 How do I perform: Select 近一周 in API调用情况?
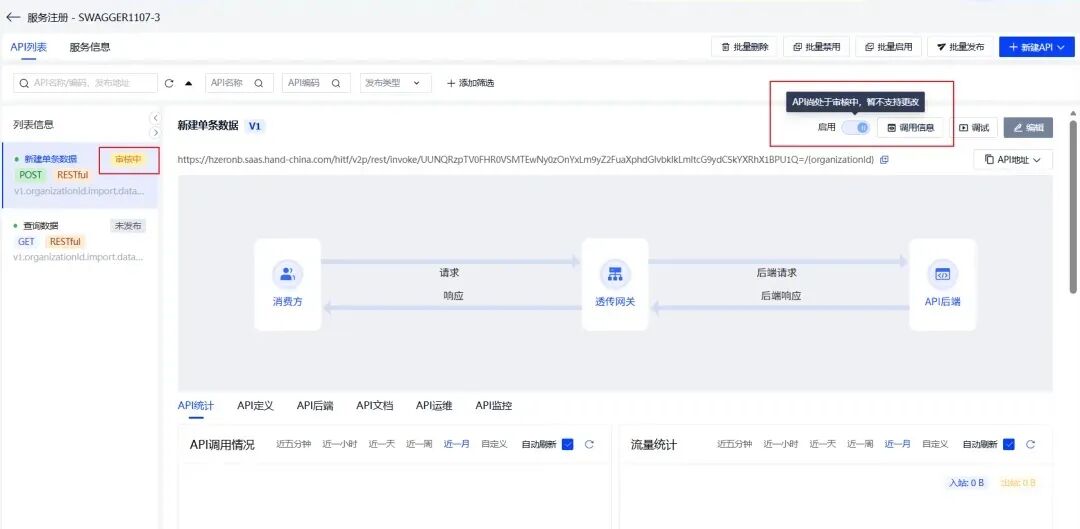click(x=419, y=444)
